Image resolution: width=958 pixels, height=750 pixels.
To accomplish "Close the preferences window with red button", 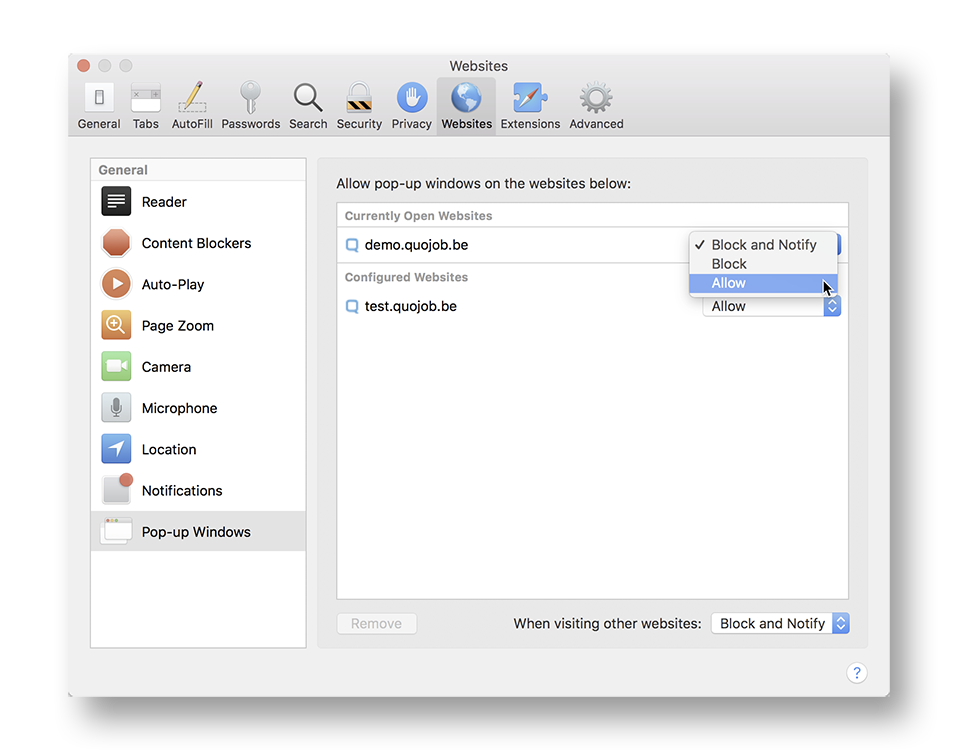I will pyautogui.click(x=84, y=65).
